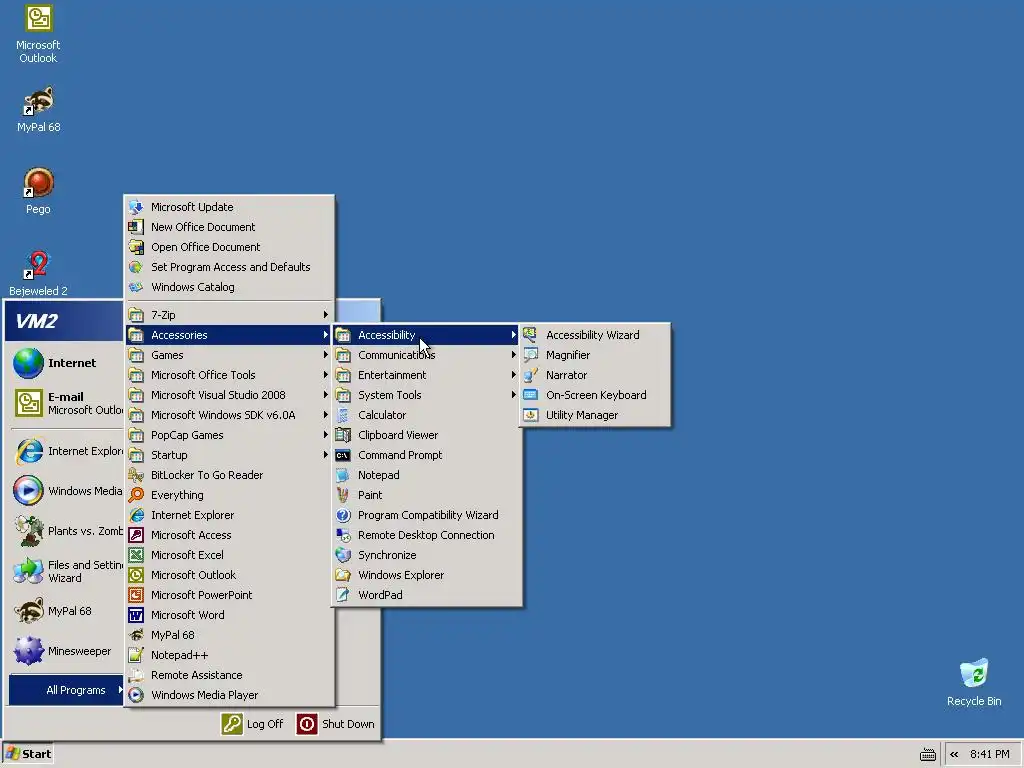Expand System Tools submenu
Screen dimensions: 1024x768
(426, 395)
